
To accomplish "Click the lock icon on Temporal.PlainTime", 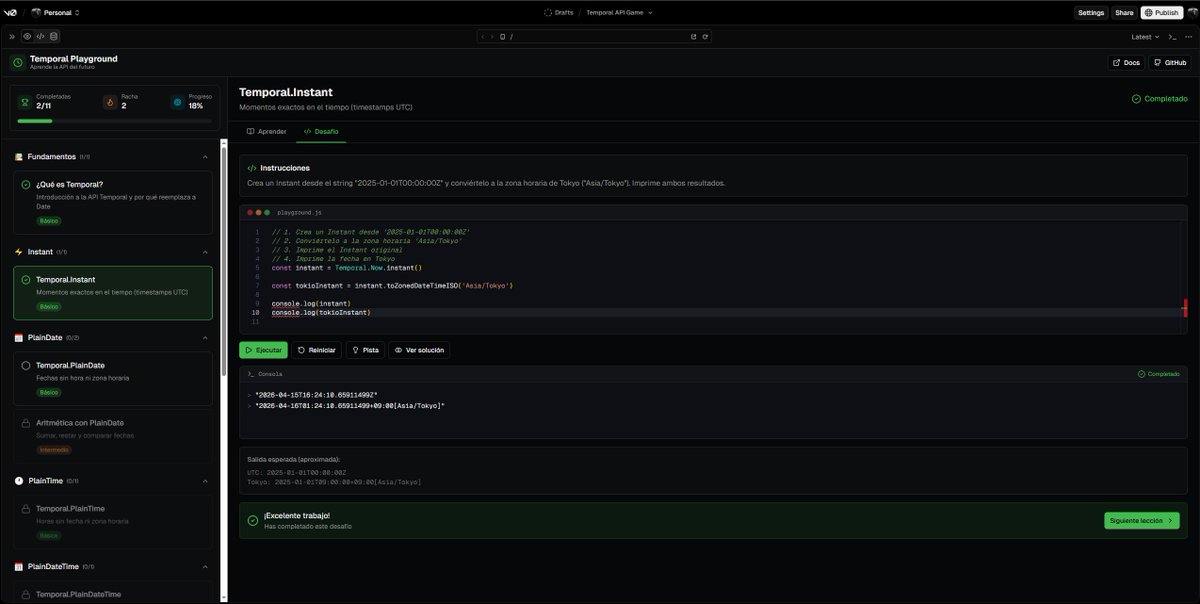I will [26, 508].
